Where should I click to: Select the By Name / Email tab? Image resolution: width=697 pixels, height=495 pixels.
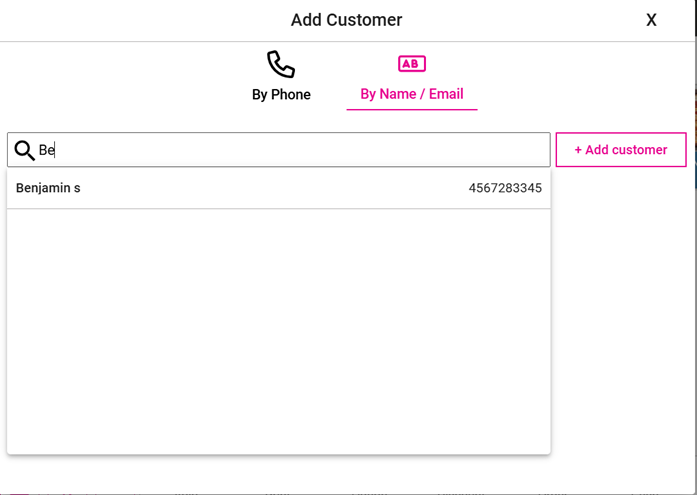(x=411, y=94)
